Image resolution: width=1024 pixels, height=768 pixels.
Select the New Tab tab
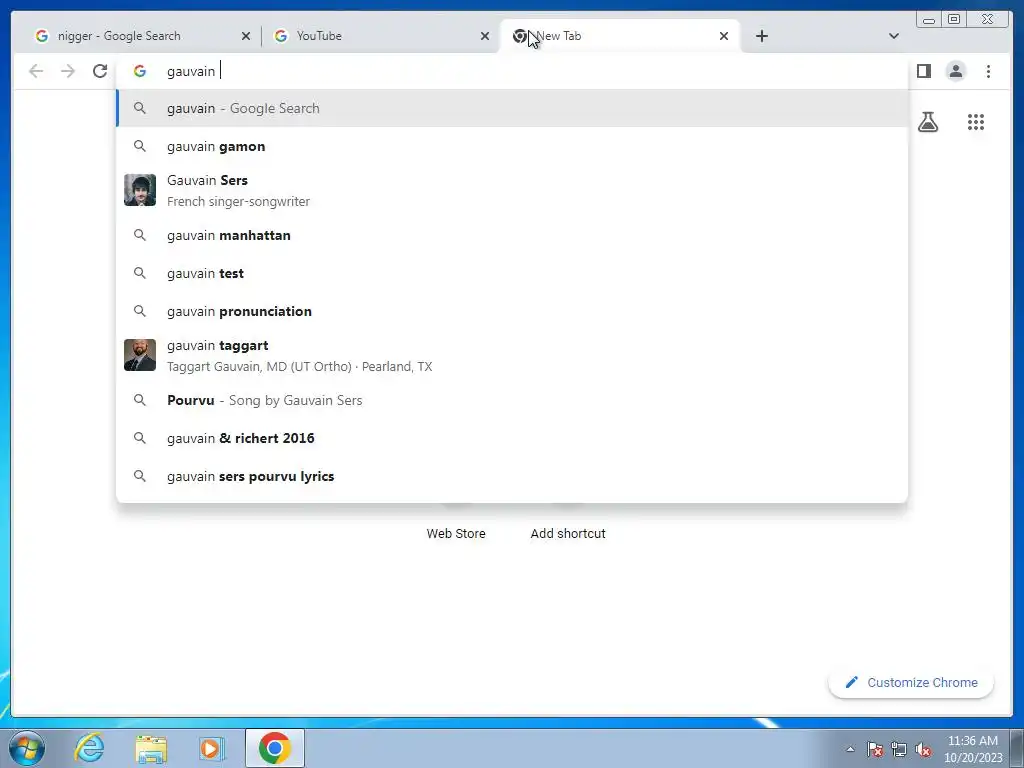(619, 36)
